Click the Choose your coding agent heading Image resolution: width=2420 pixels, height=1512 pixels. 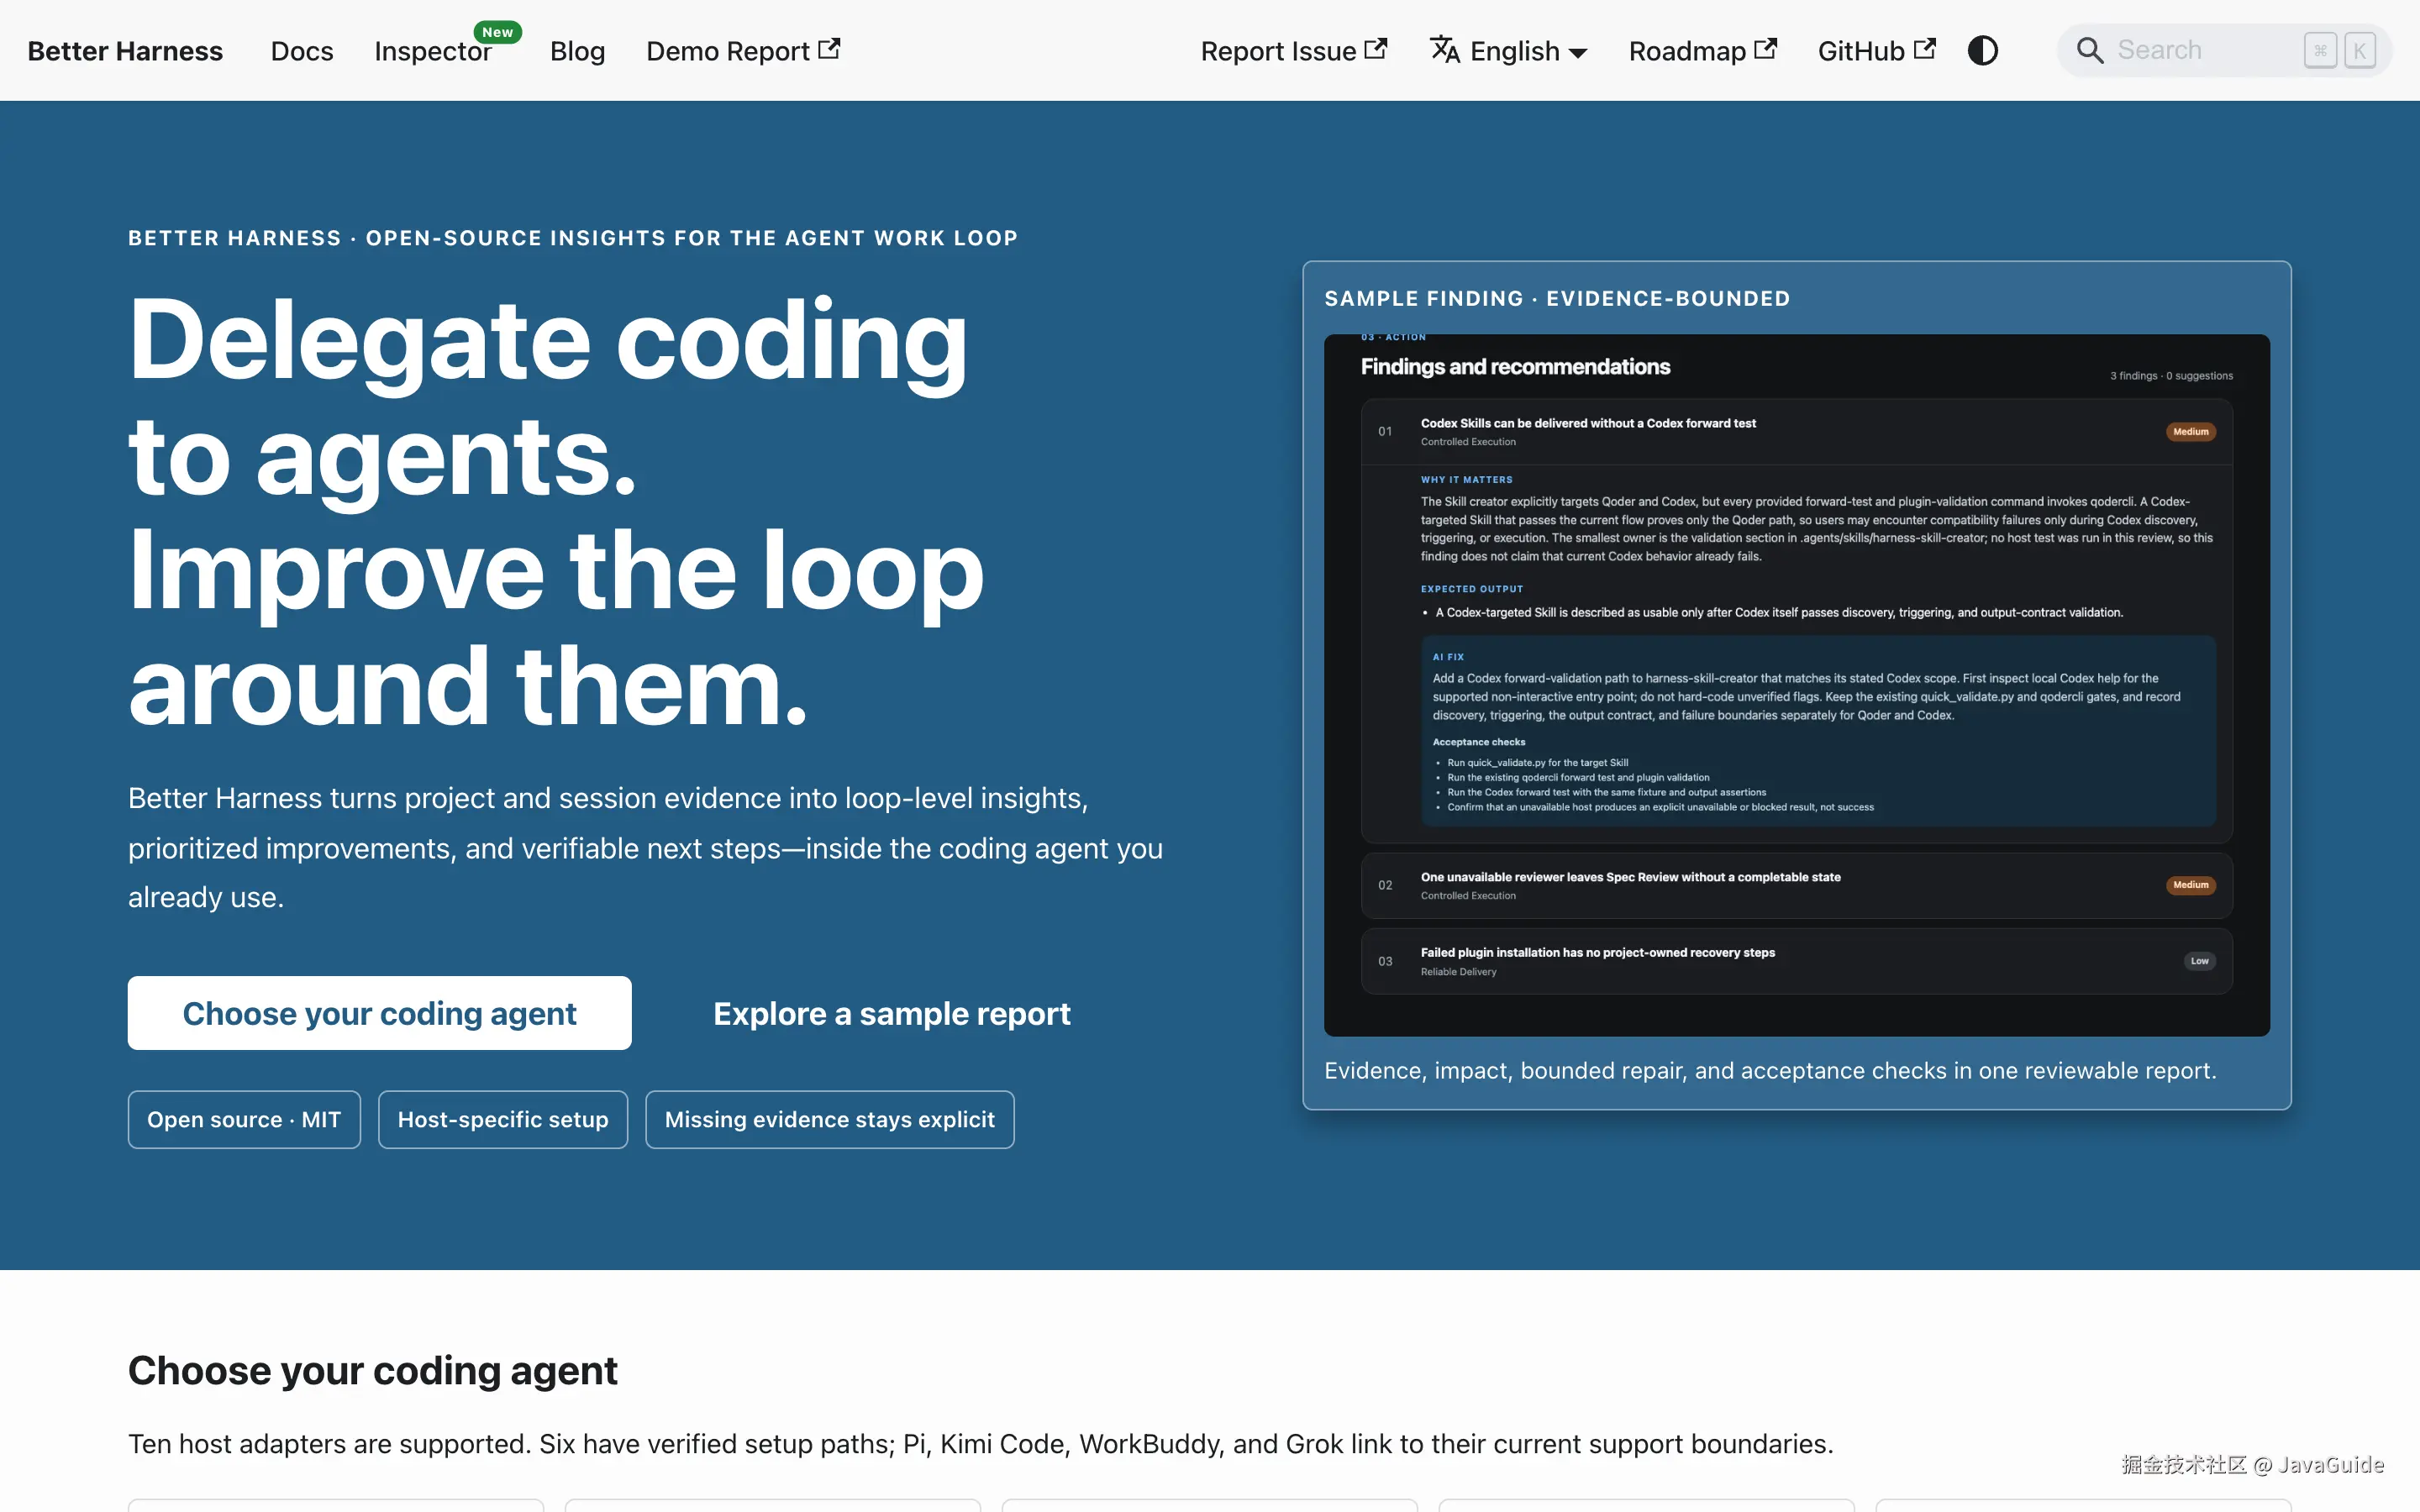point(372,1370)
